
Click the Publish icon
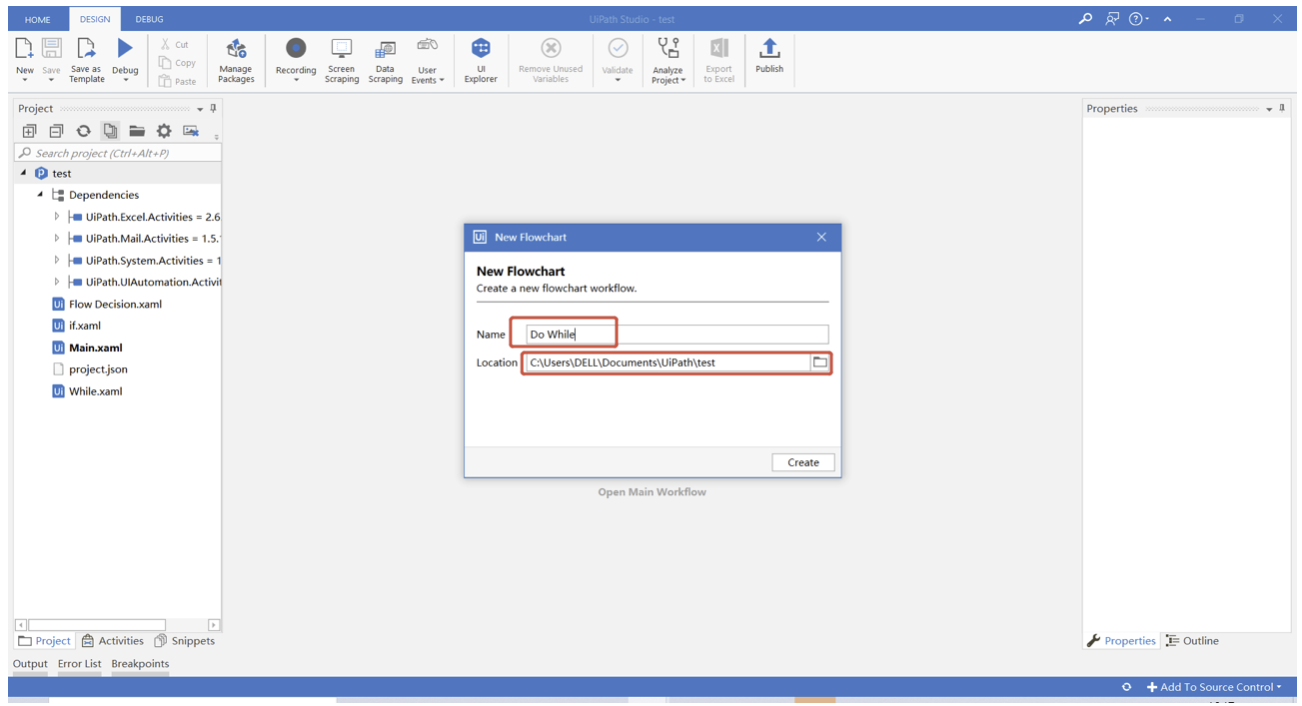[769, 48]
